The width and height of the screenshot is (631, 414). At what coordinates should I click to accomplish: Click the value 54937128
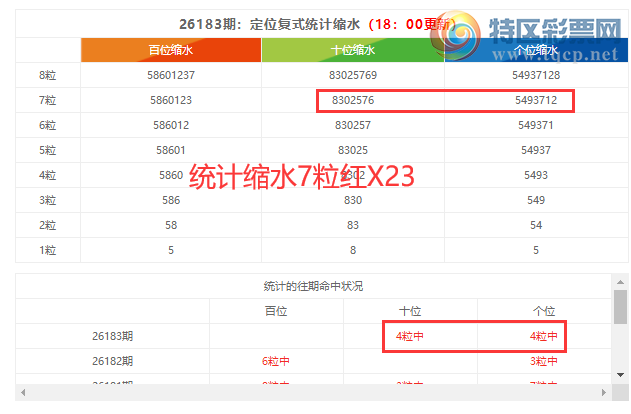coord(536,75)
